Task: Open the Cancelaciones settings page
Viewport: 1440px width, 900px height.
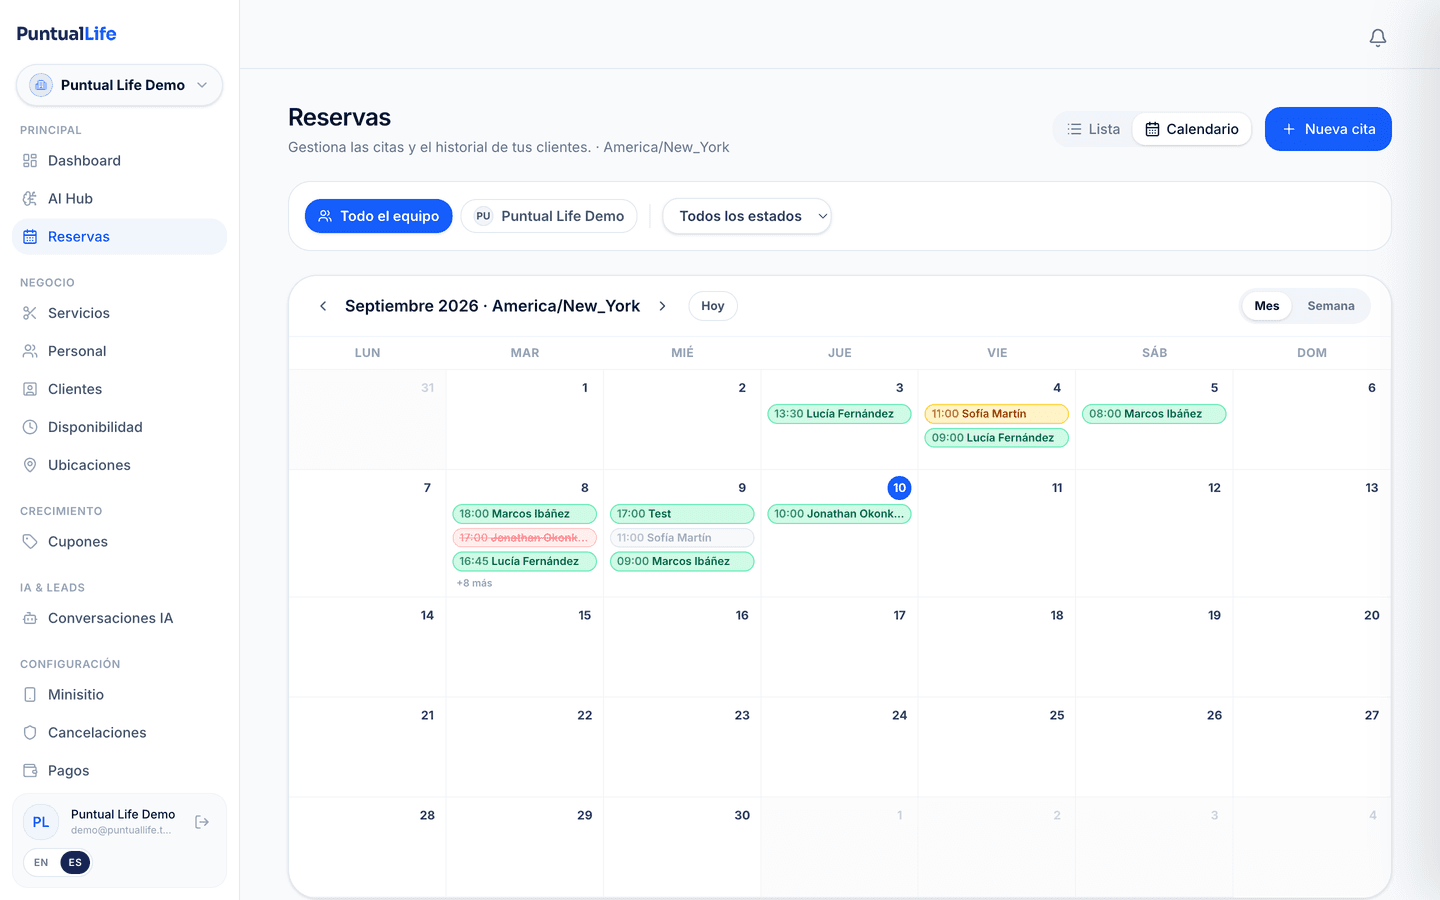Action: 119,733
